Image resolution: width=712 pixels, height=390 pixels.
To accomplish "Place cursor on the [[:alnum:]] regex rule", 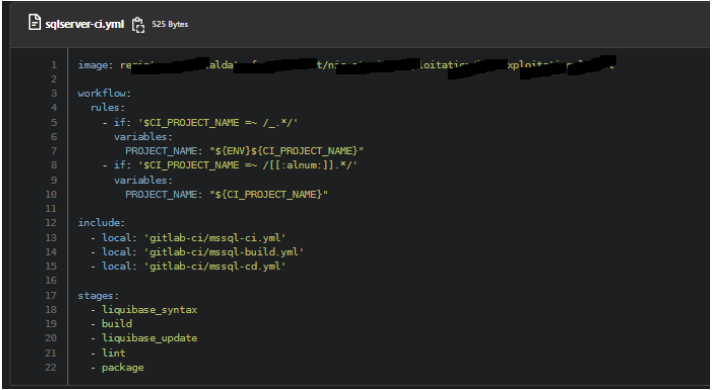I will (x=230, y=165).
